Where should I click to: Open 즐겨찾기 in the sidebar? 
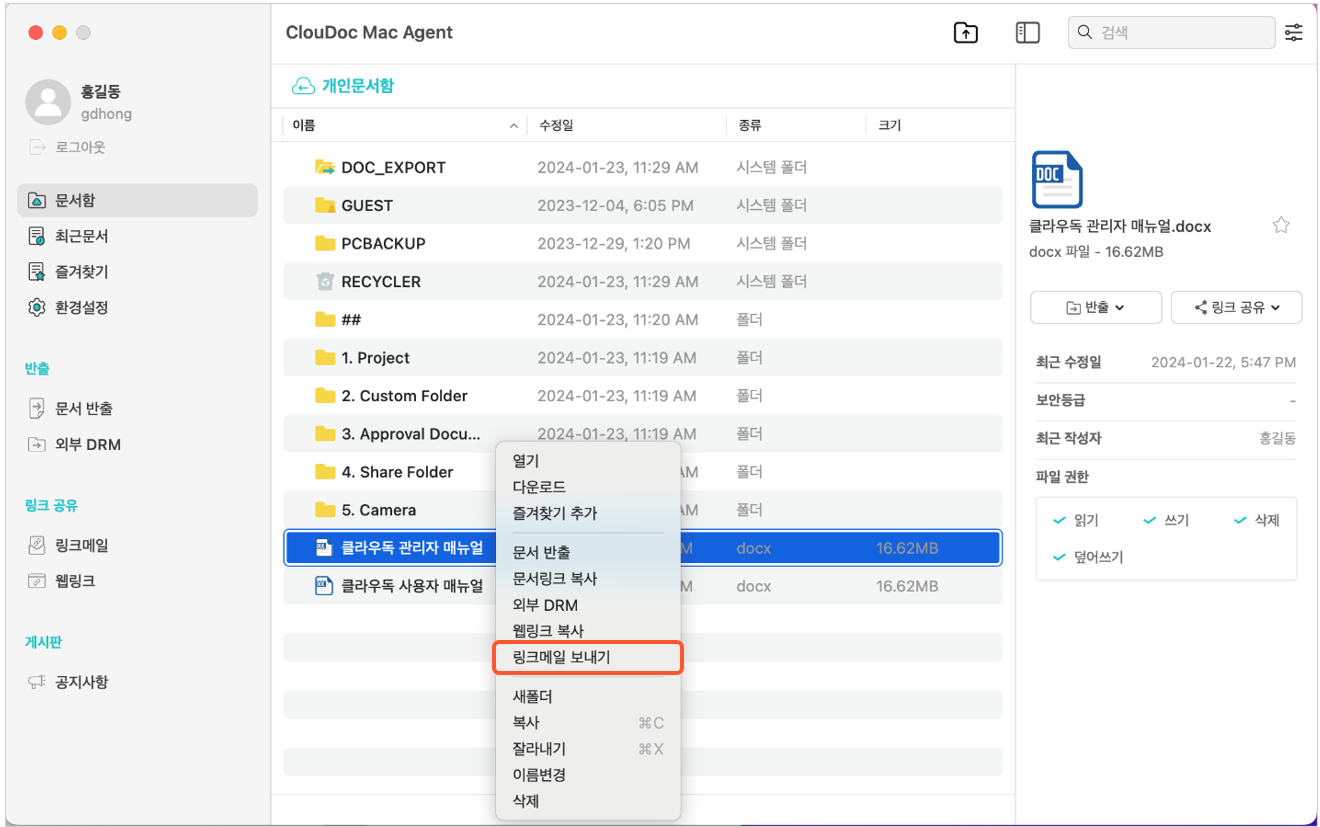(x=68, y=271)
